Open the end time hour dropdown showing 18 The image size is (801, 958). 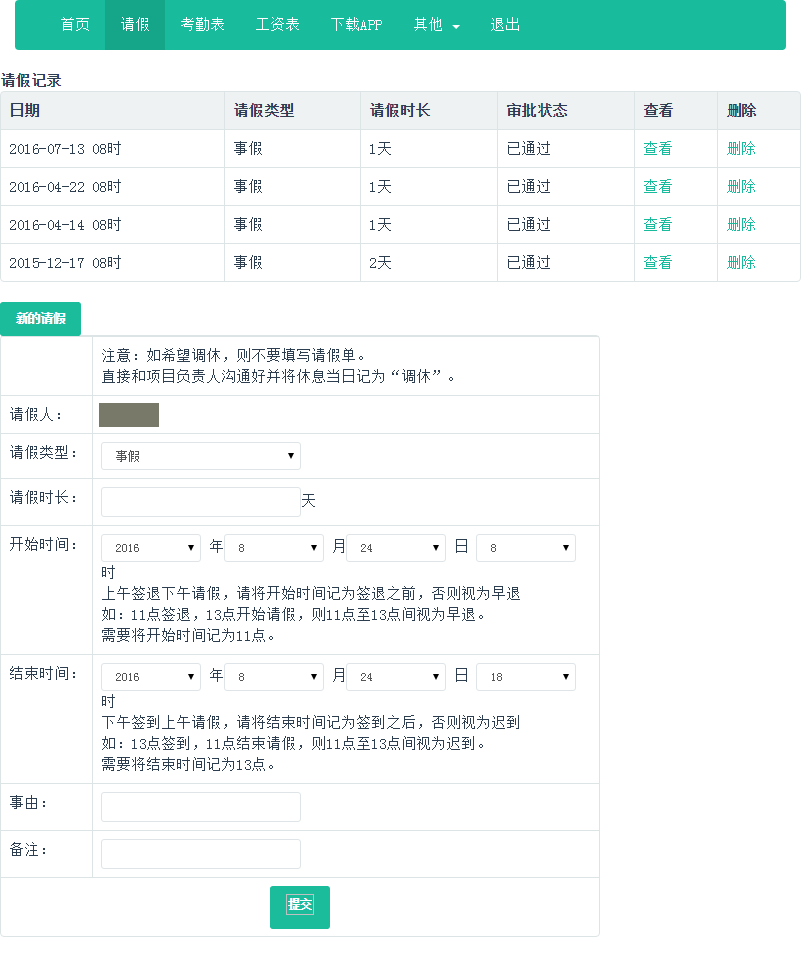point(526,677)
